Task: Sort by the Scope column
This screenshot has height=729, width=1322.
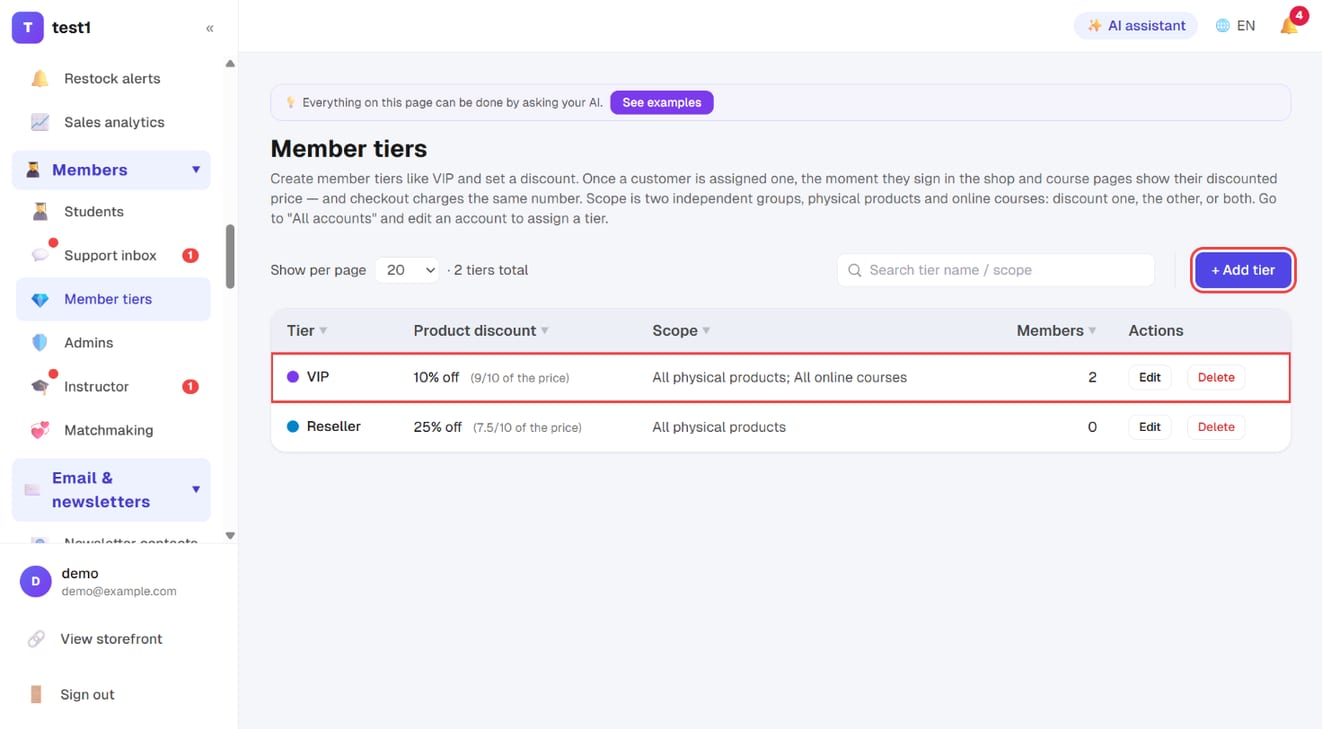Action: tap(682, 331)
